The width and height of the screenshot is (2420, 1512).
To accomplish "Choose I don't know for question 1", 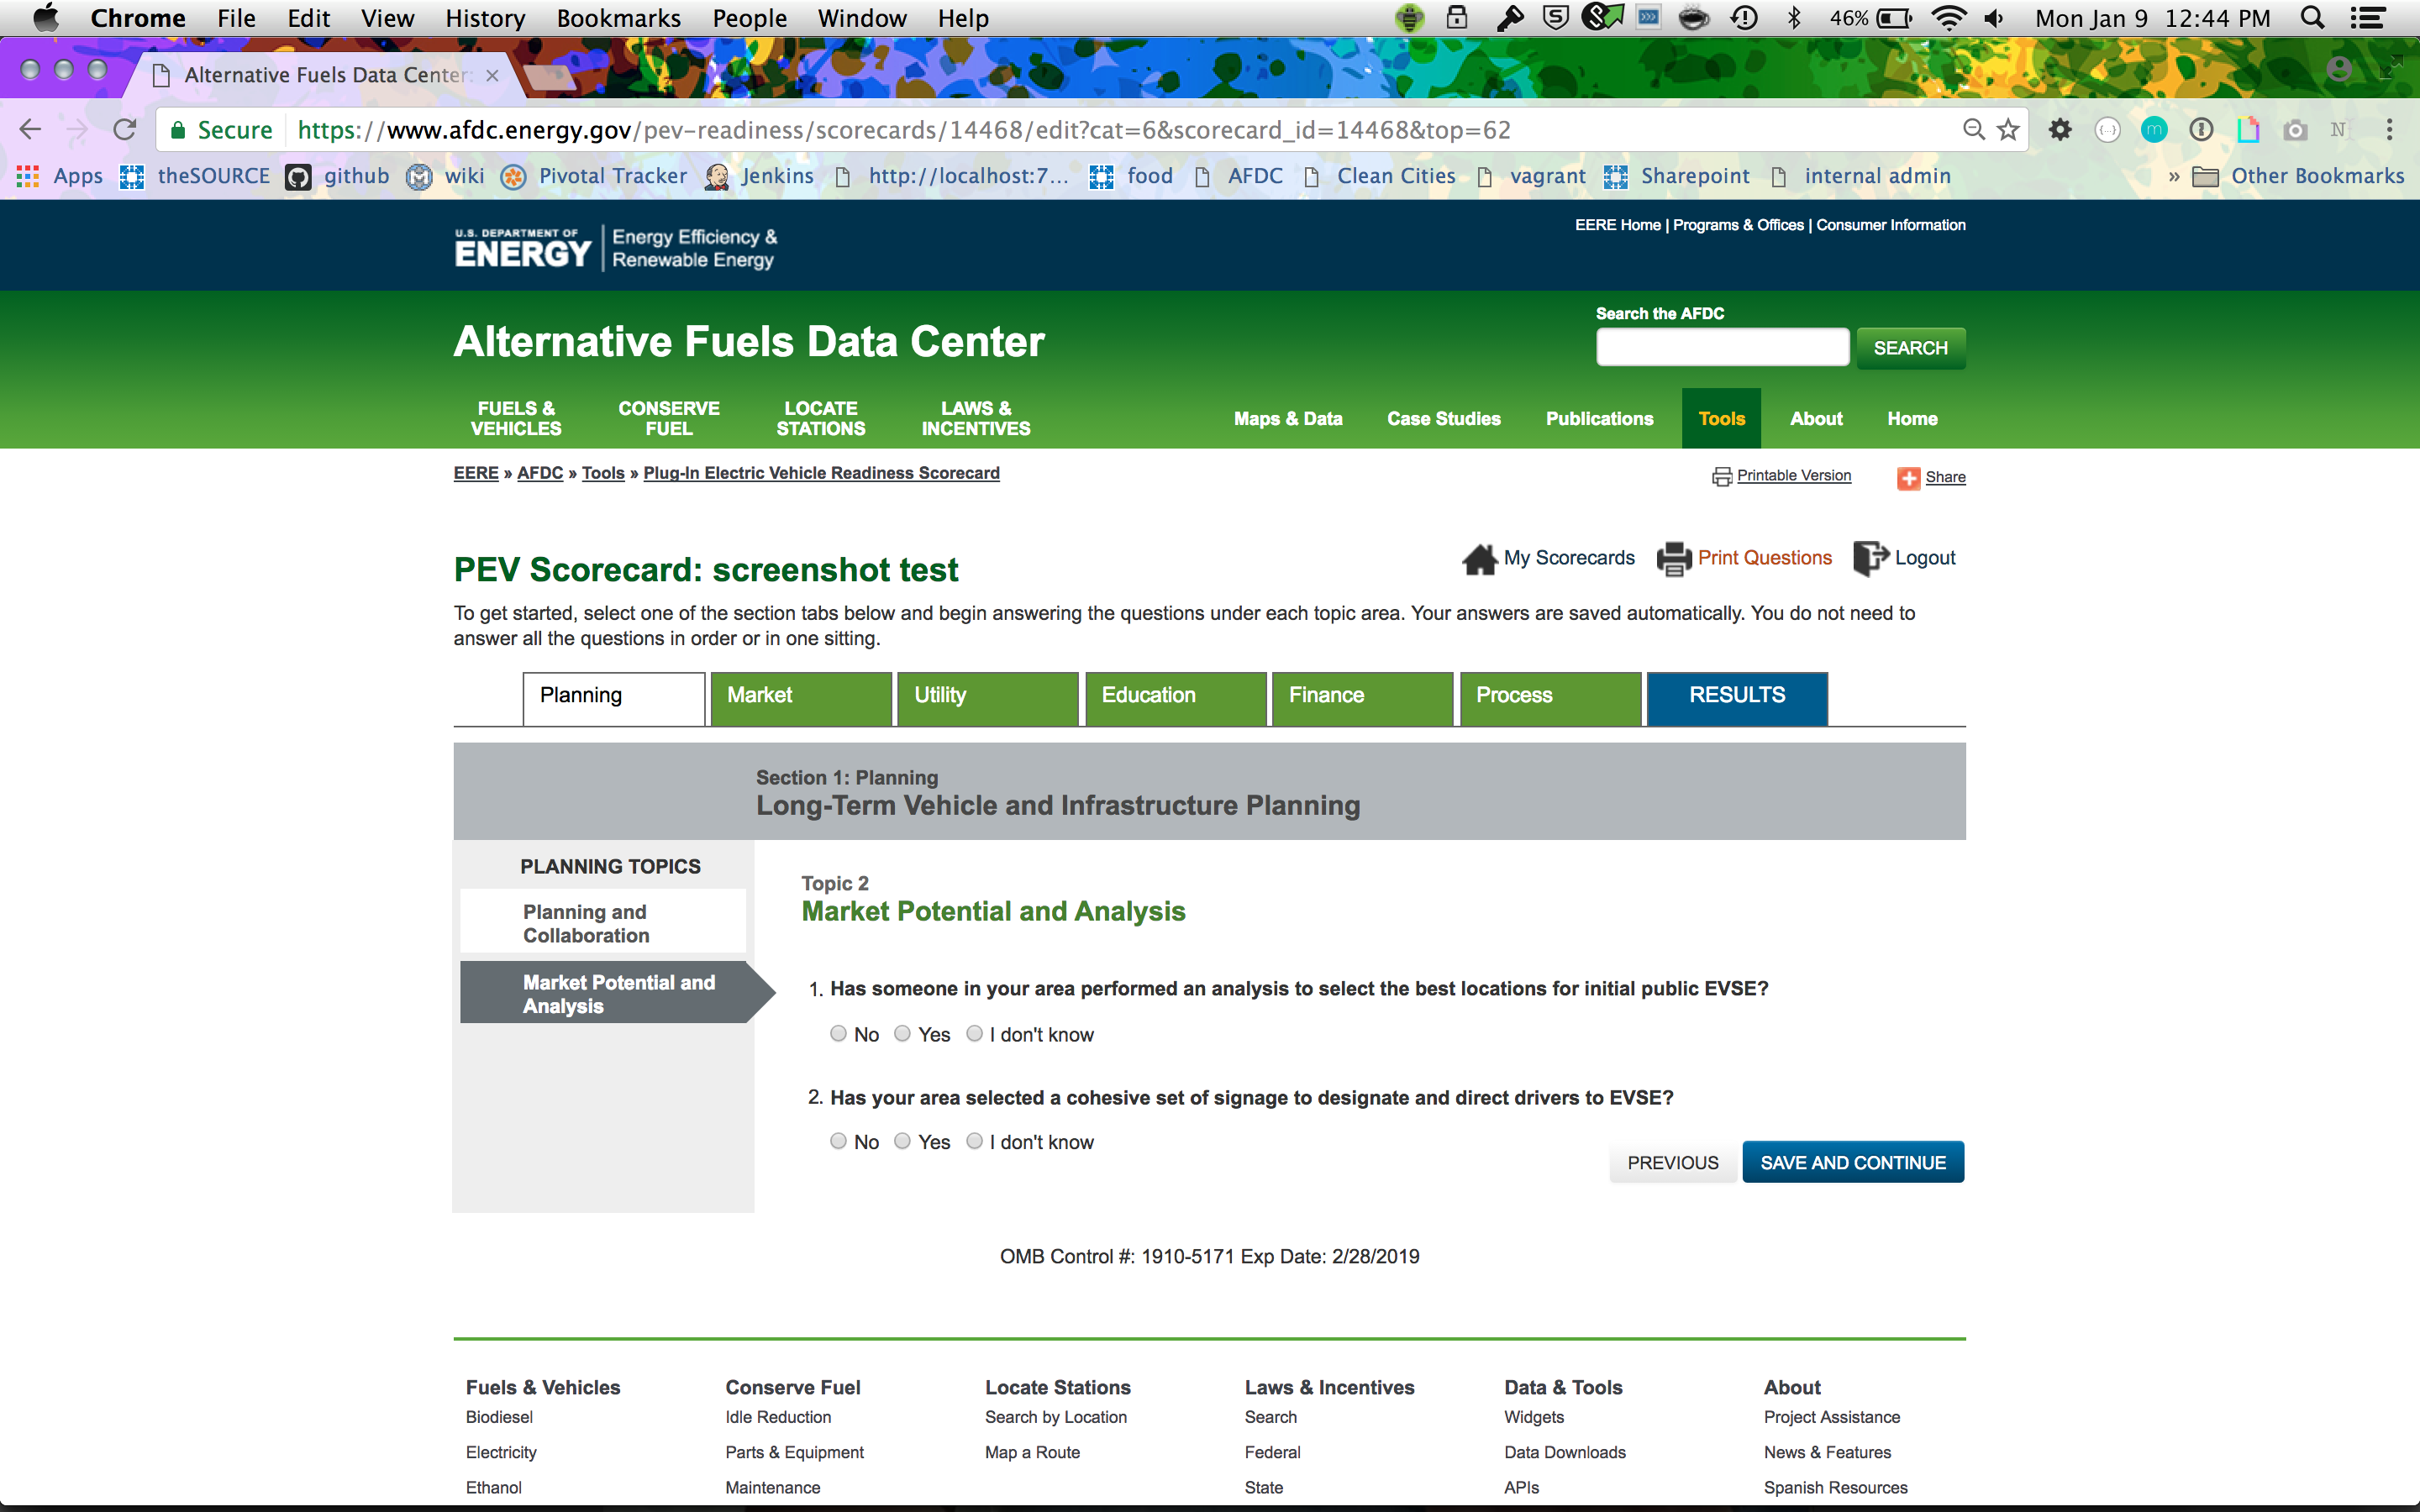I will [x=974, y=1034].
